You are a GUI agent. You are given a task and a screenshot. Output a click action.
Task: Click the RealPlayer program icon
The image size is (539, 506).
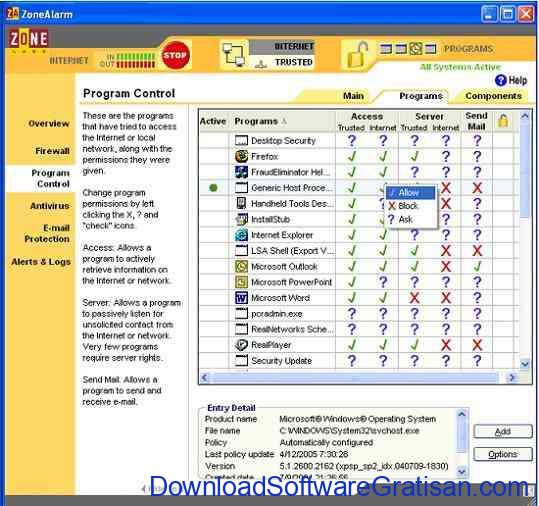[241, 345]
